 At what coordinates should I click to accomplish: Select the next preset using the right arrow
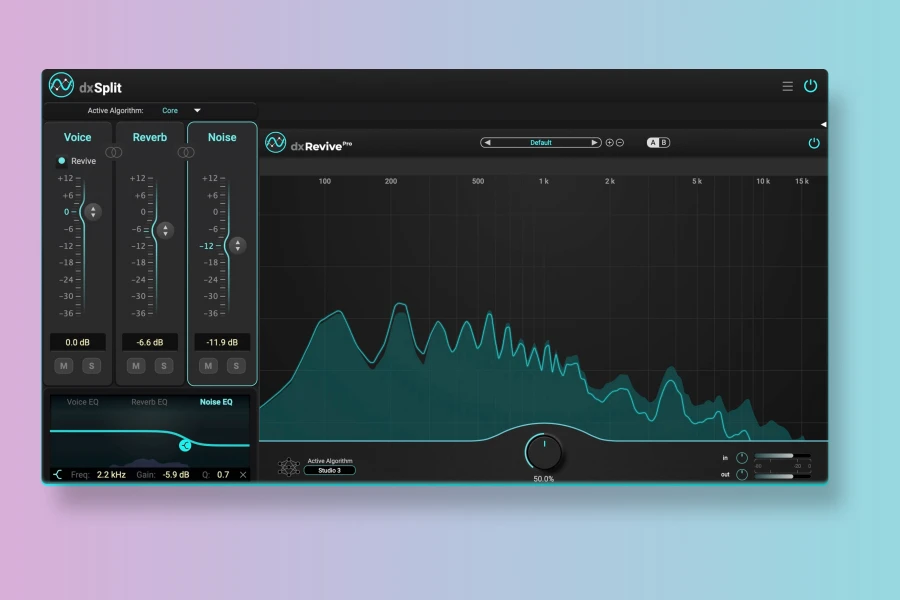[x=594, y=143]
